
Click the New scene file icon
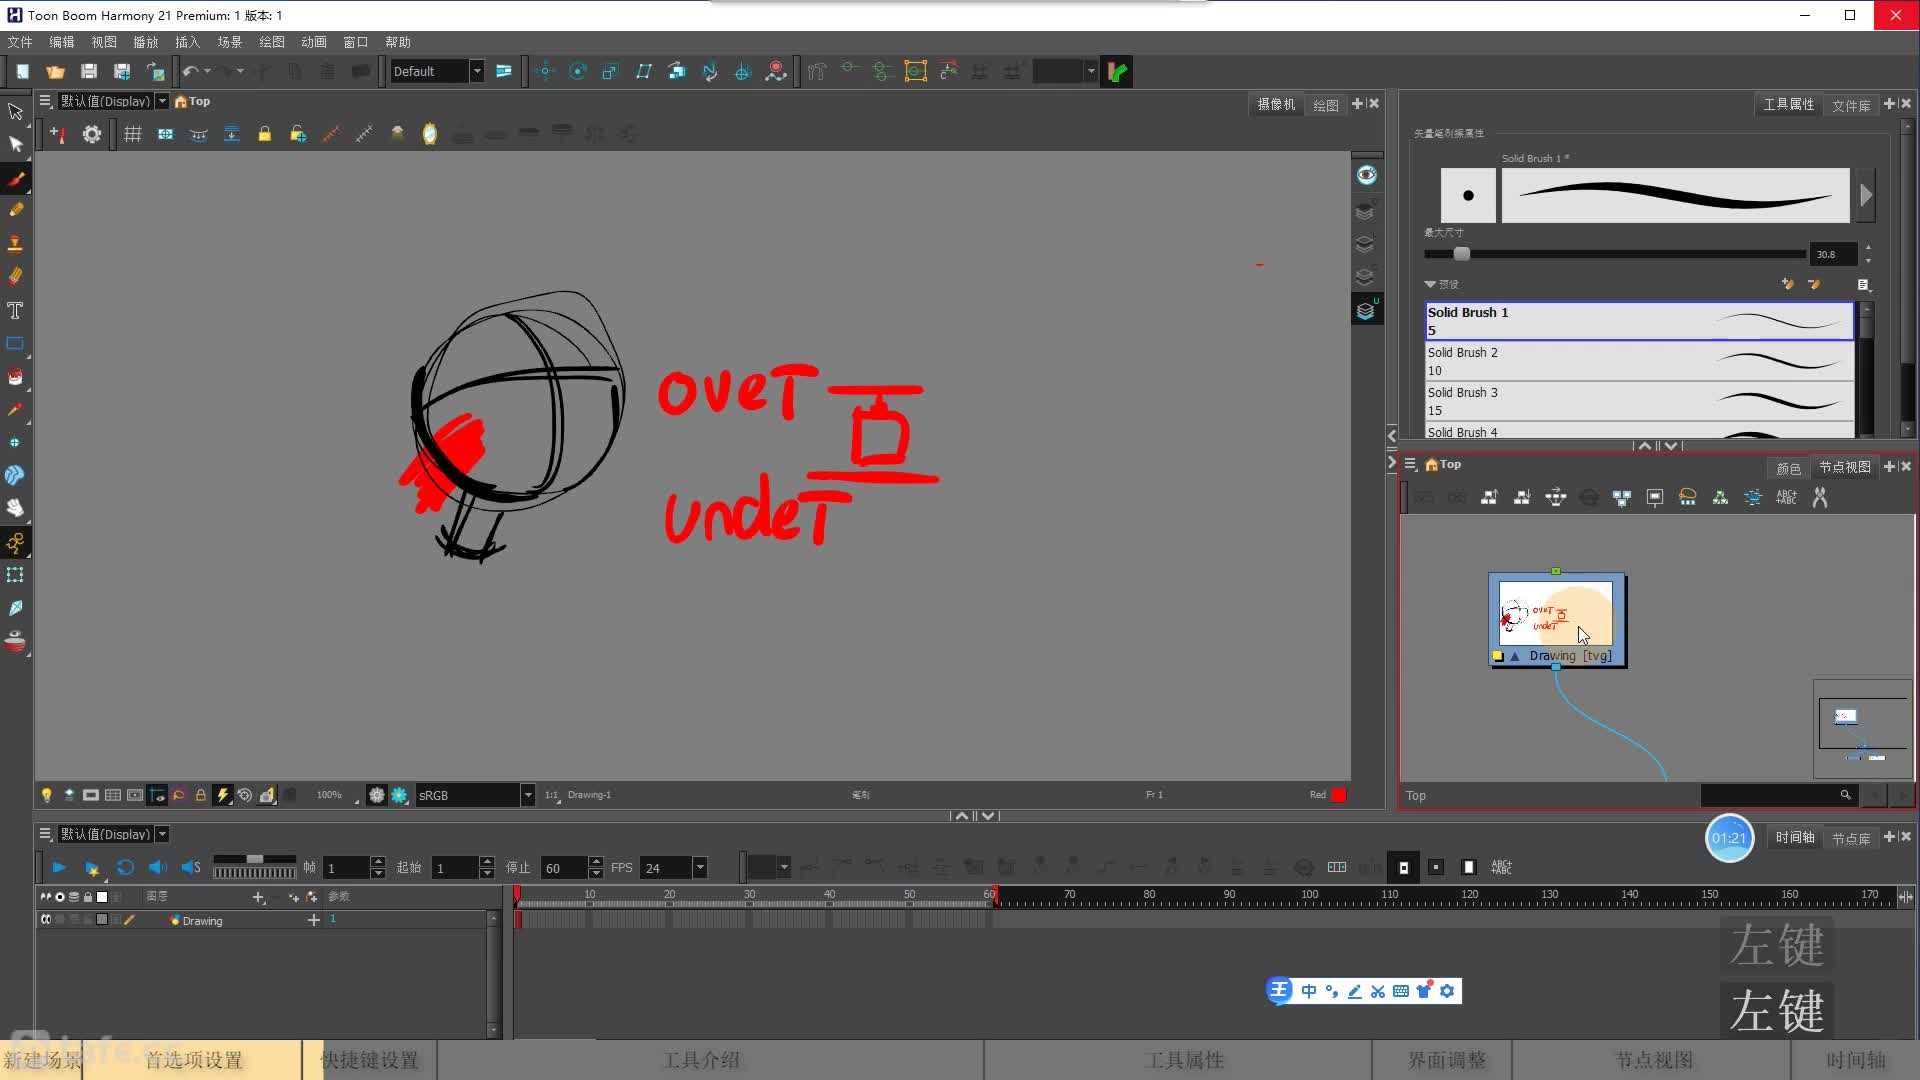[22, 71]
